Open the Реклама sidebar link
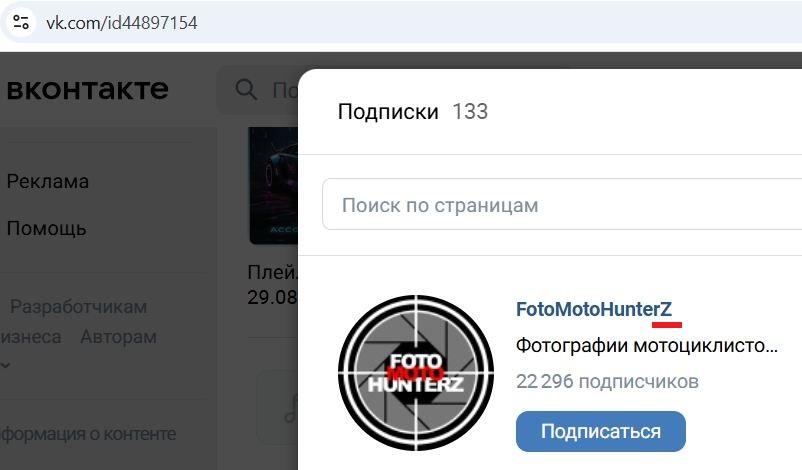Image resolution: width=802 pixels, height=470 pixels. coord(48,182)
